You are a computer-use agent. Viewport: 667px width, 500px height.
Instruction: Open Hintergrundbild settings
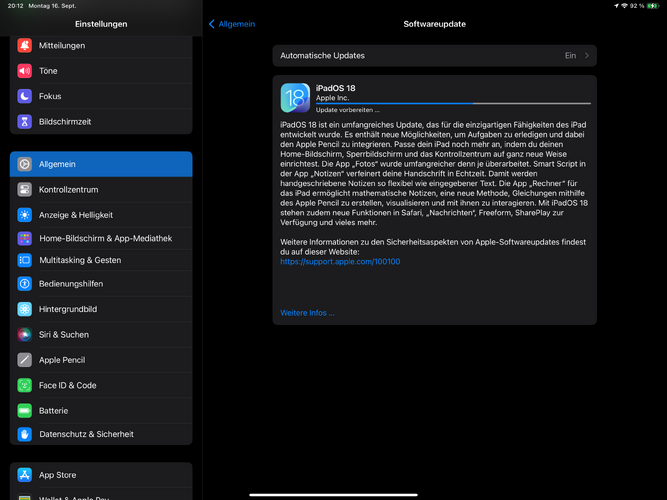[101, 309]
